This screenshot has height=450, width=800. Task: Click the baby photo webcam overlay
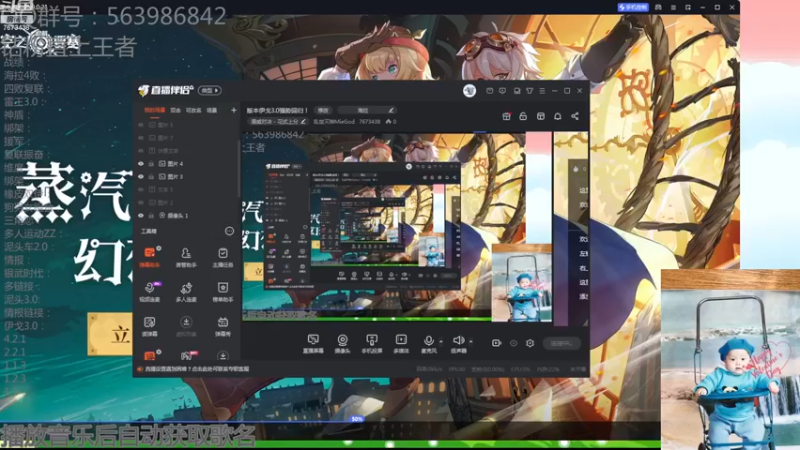tap(731, 360)
